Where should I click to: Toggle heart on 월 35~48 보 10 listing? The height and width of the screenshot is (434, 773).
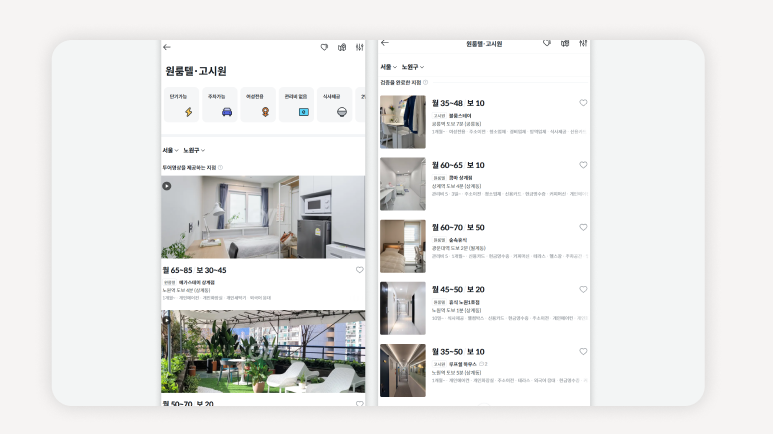(583, 103)
